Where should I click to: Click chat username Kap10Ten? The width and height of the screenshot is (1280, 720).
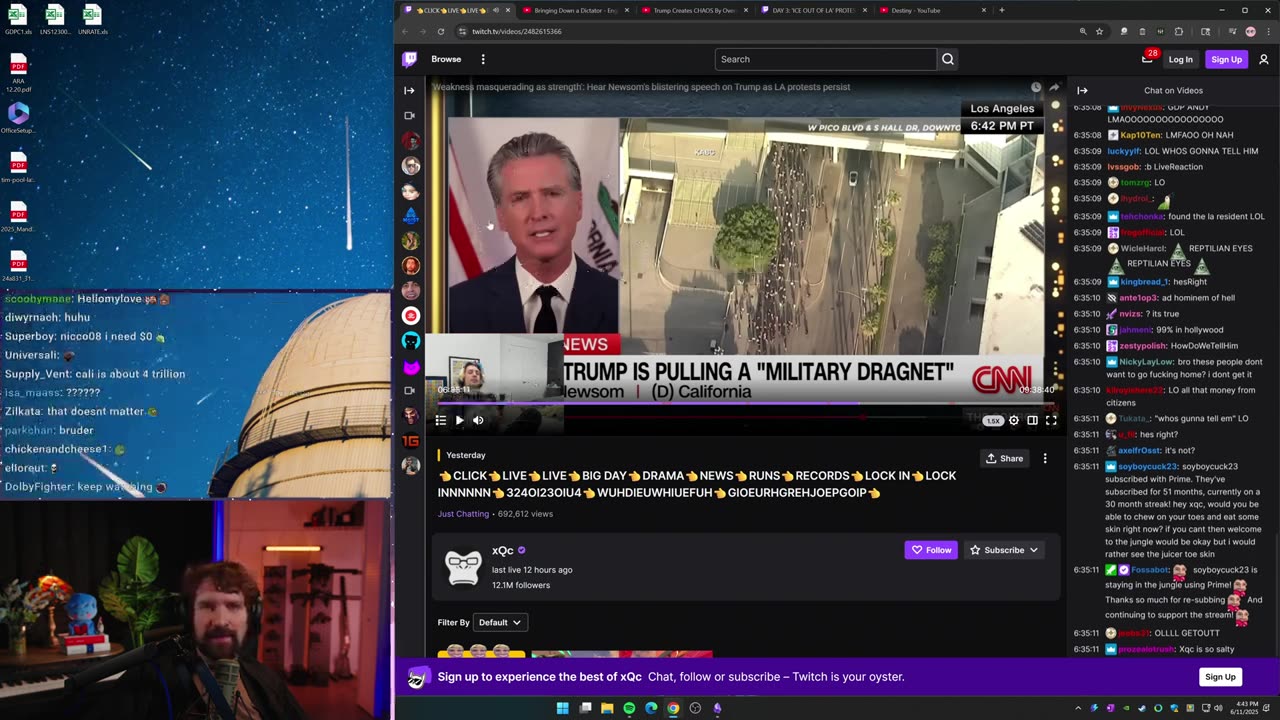click(x=1141, y=135)
